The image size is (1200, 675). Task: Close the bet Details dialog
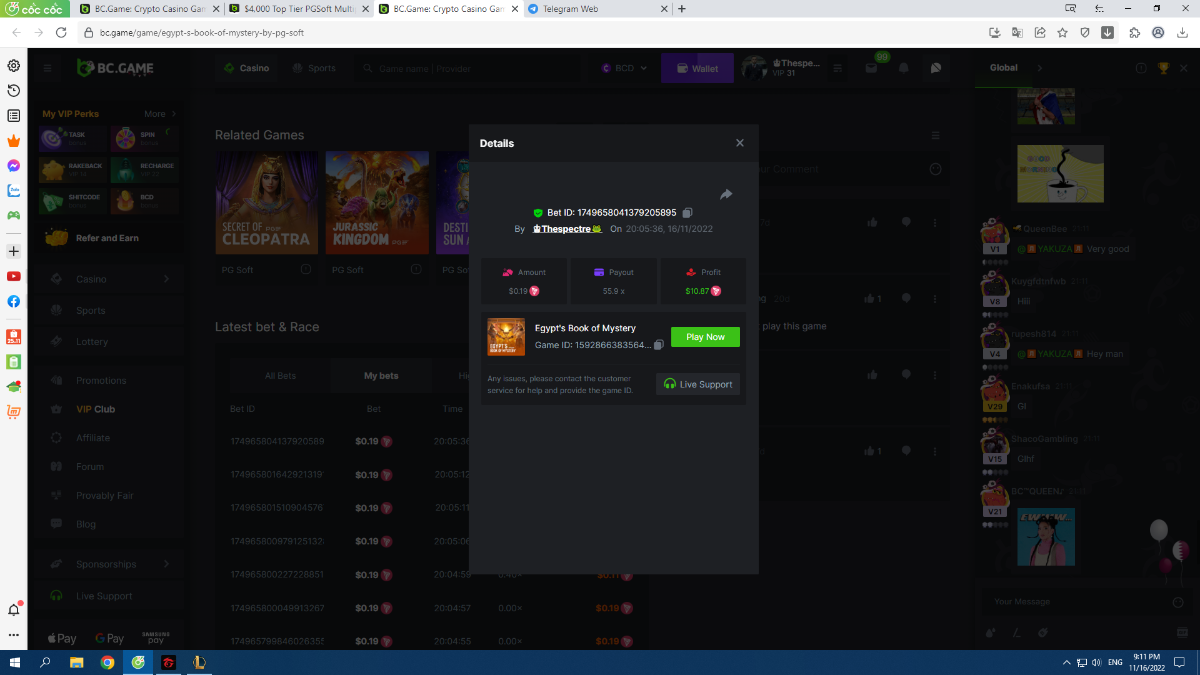(x=740, y=143)
